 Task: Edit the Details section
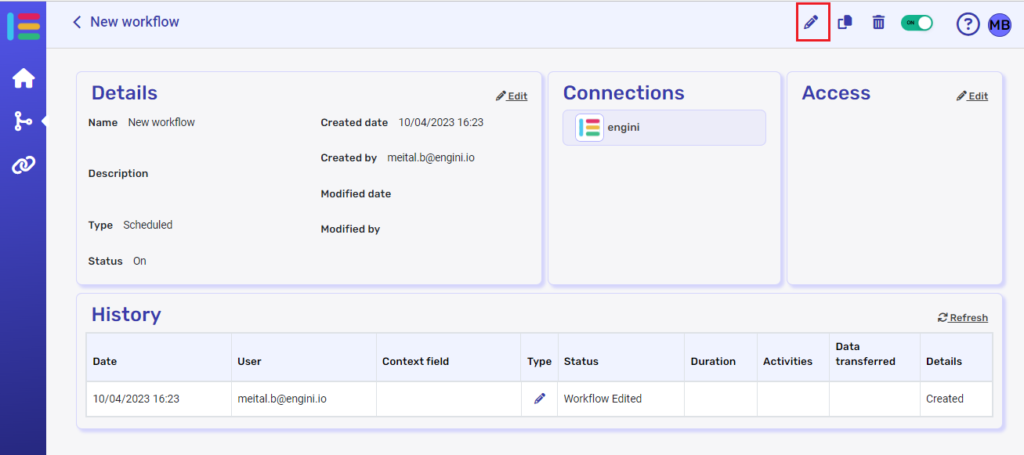511,96
